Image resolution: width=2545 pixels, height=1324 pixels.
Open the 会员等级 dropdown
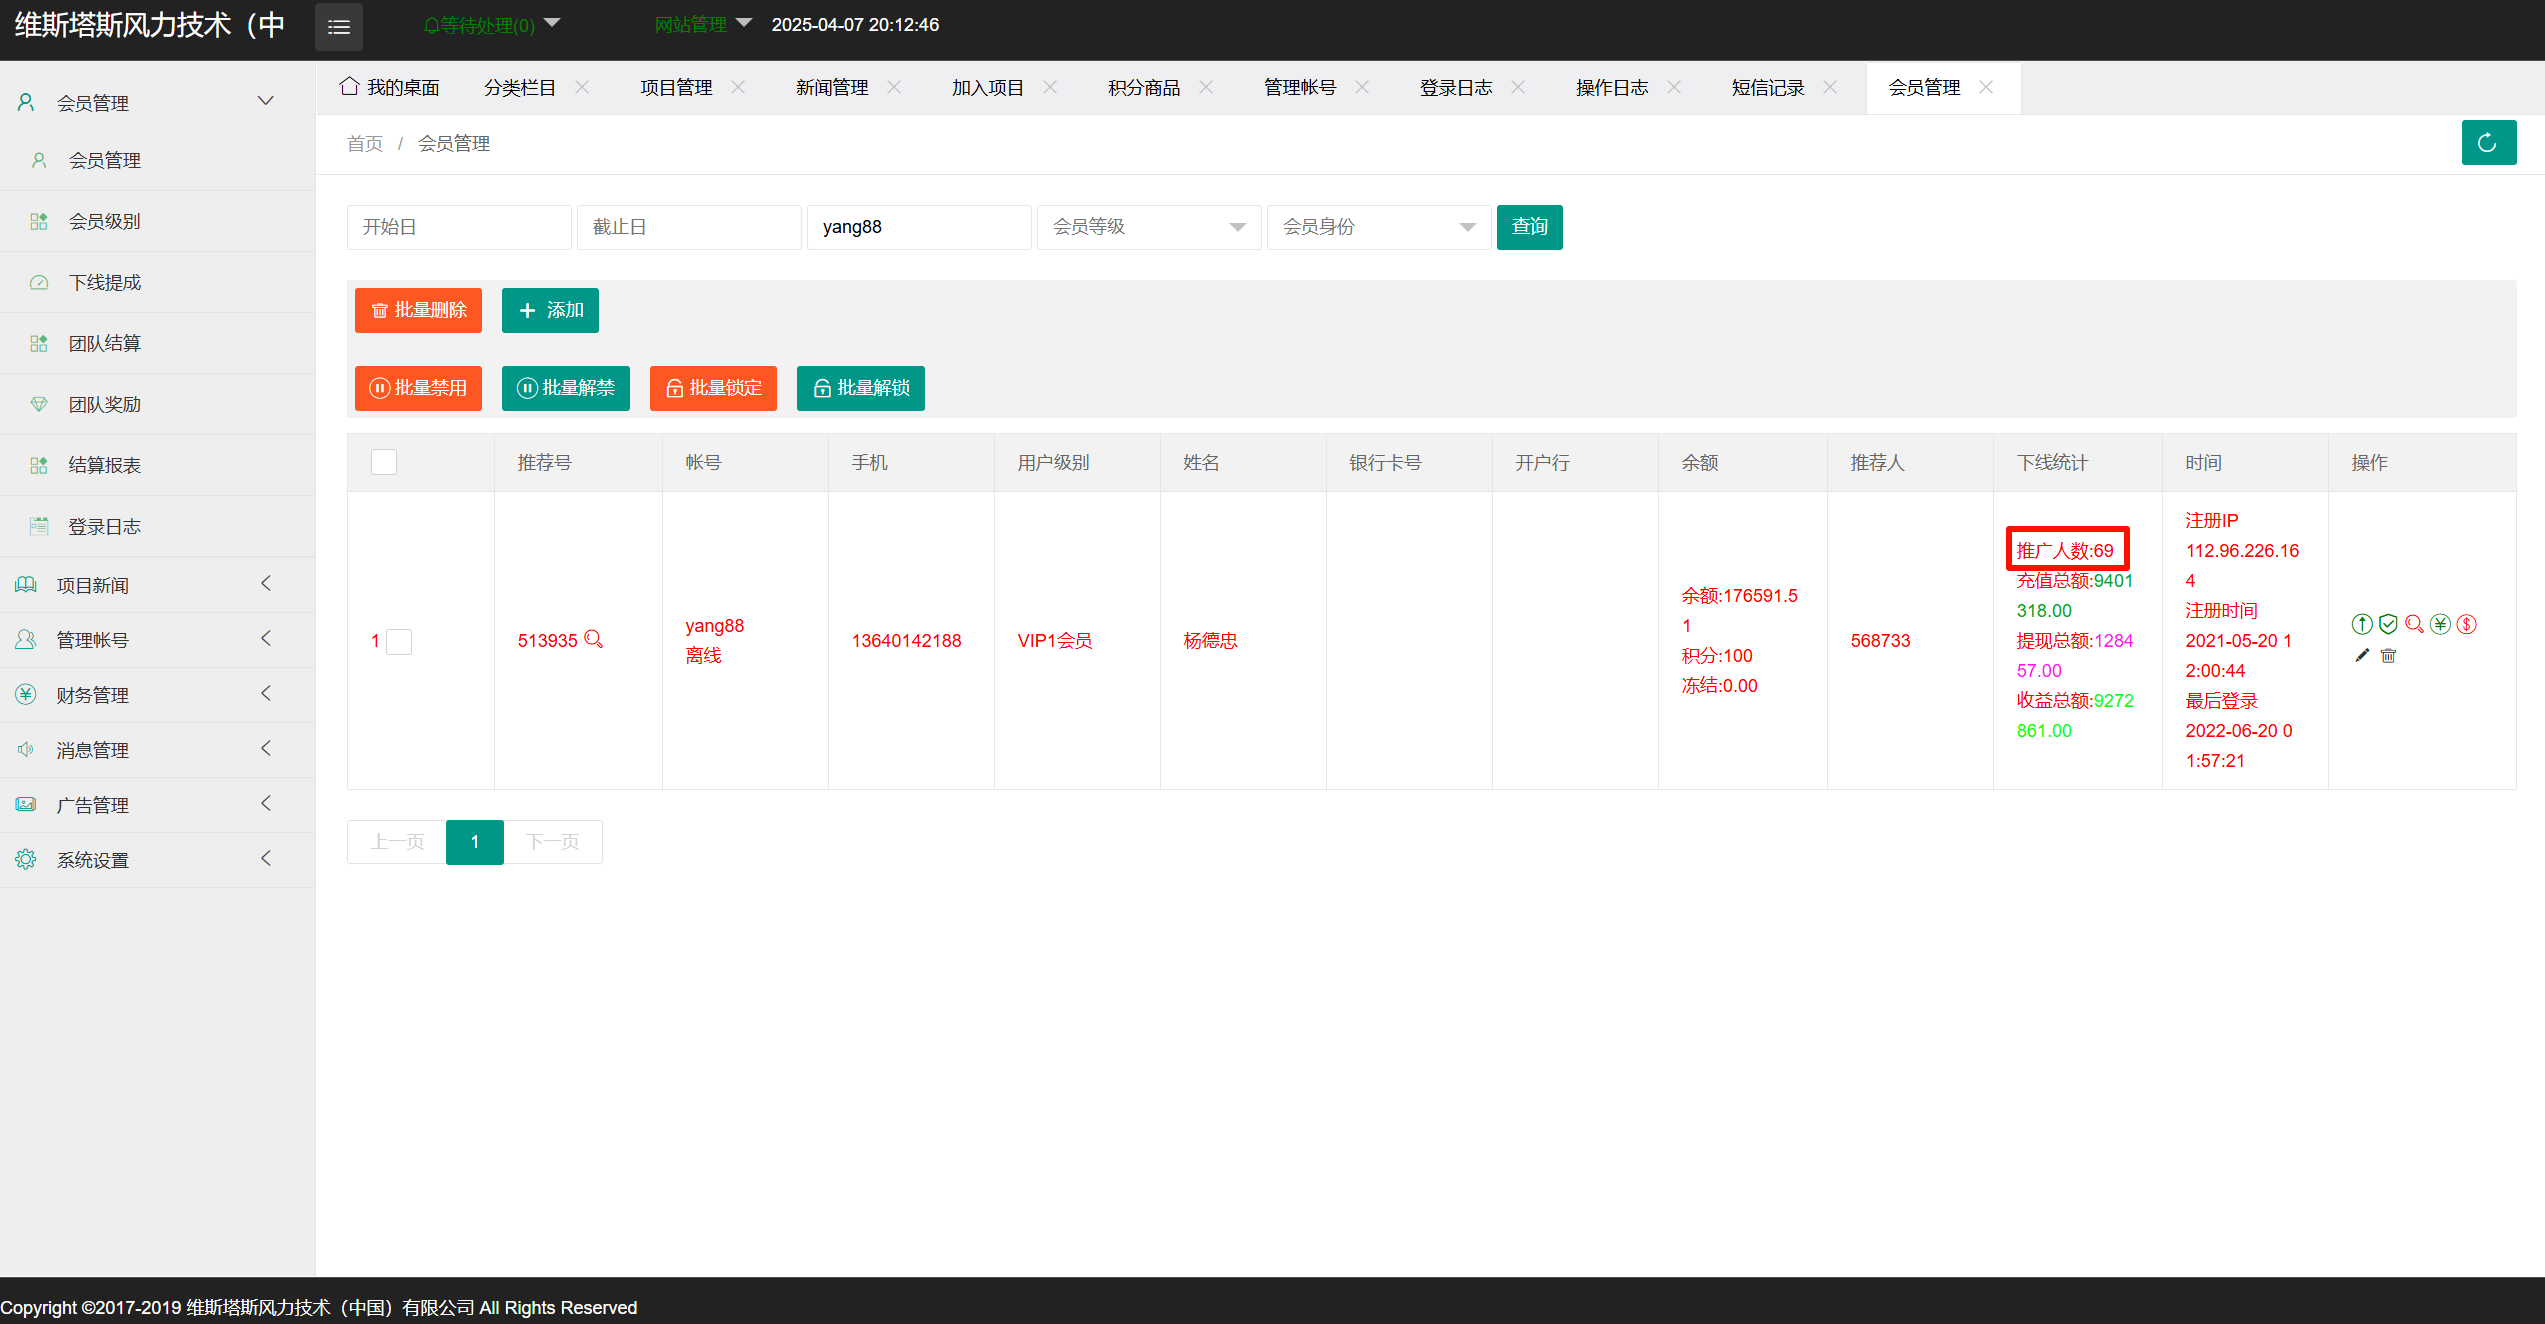[x=1149, y=227]
